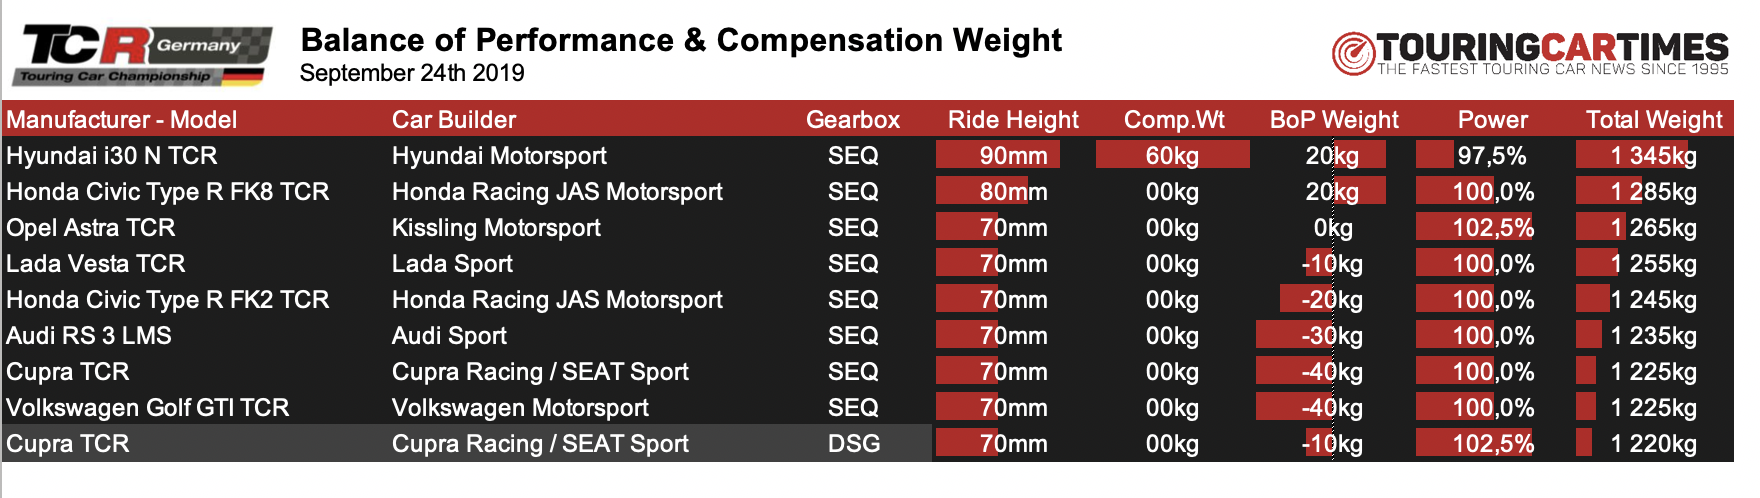Click the Comp.Wt column header

[x=1174, y=120]
